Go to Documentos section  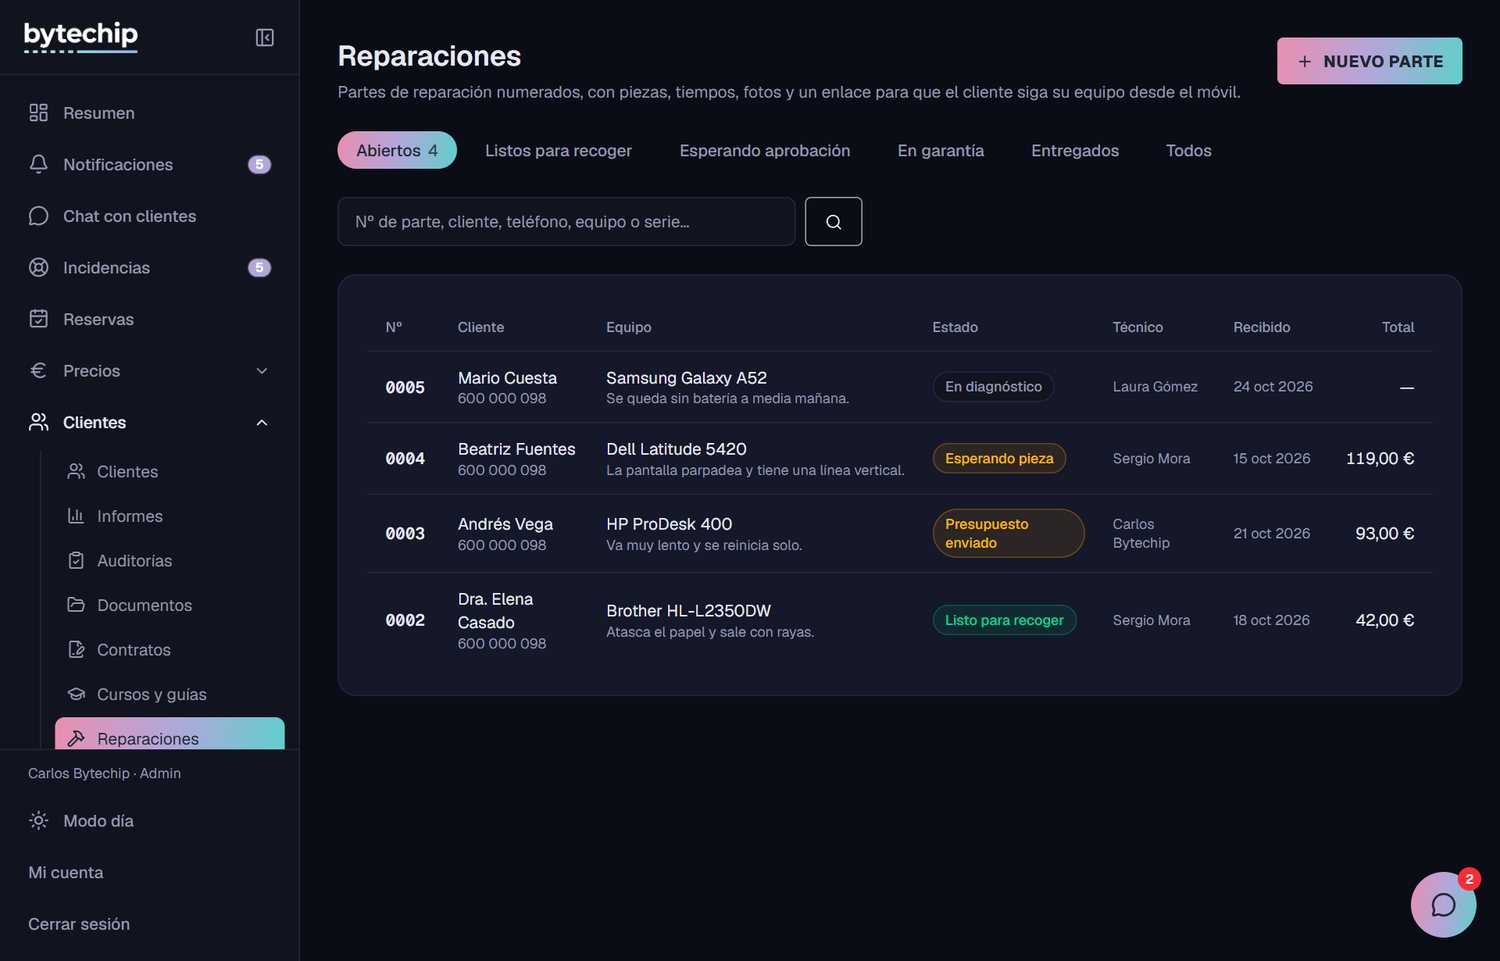(170, 605)
